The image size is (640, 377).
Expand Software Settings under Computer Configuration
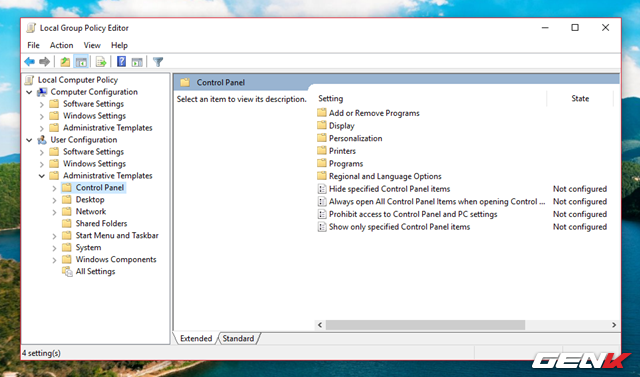[x=42, y=104]
